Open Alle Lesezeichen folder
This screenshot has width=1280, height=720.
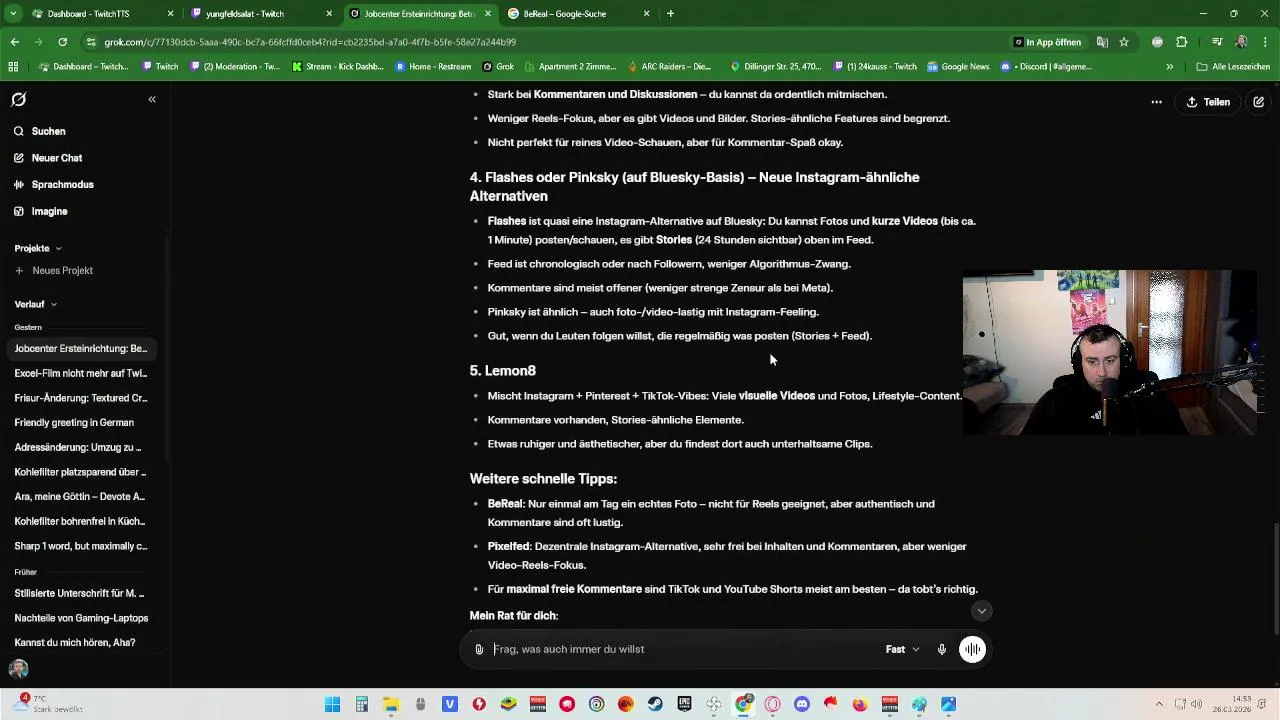pyautogui.click(x=1233, y=67)
